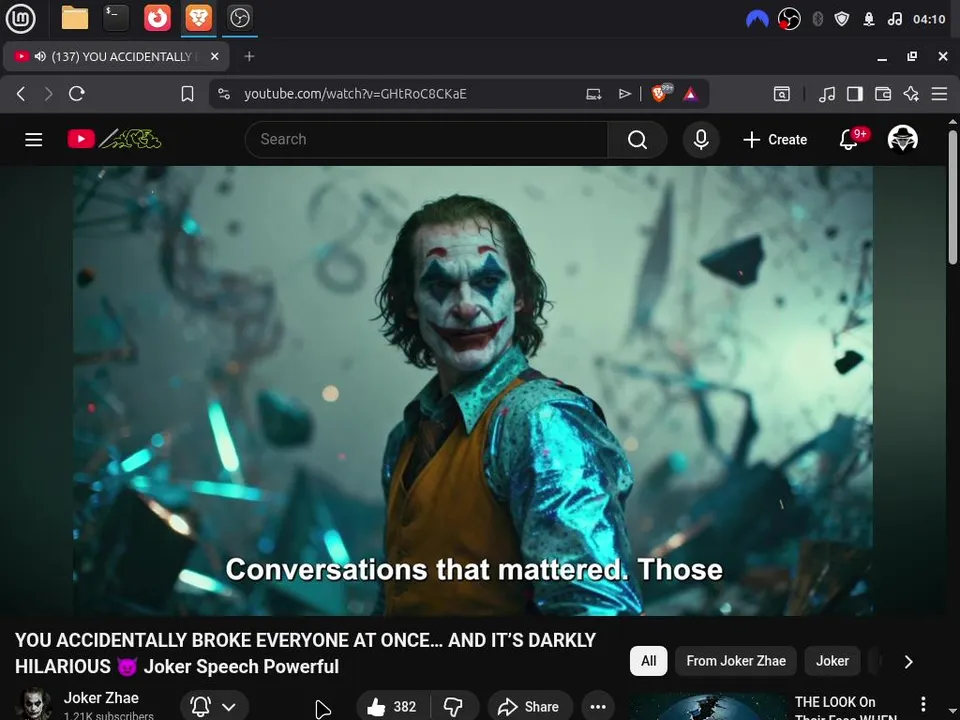Screen dimensions: 960x720
Task: Open the Linux Mint start menu
Action: click(x=20, y=18)
